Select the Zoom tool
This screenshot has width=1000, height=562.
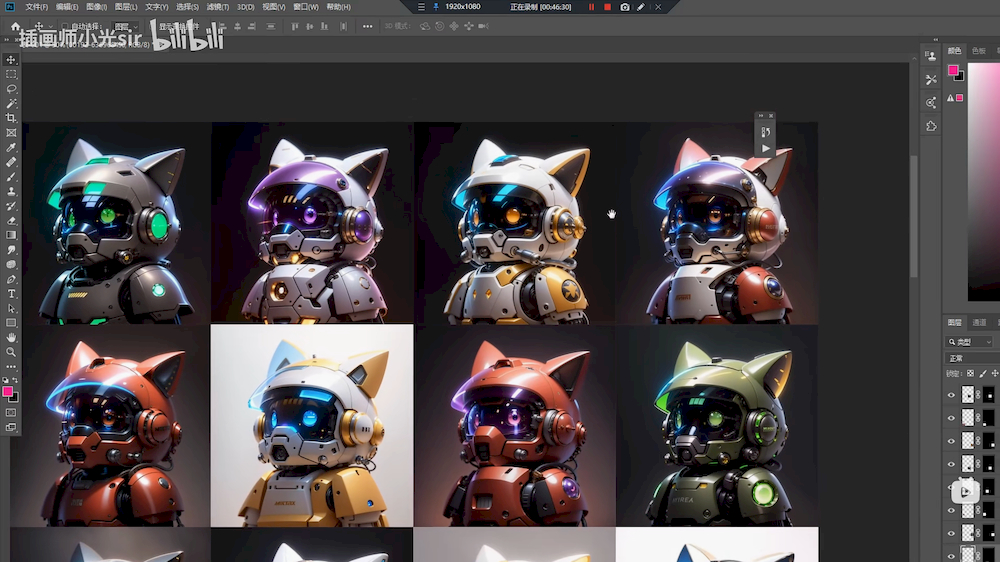coord(11,352)
